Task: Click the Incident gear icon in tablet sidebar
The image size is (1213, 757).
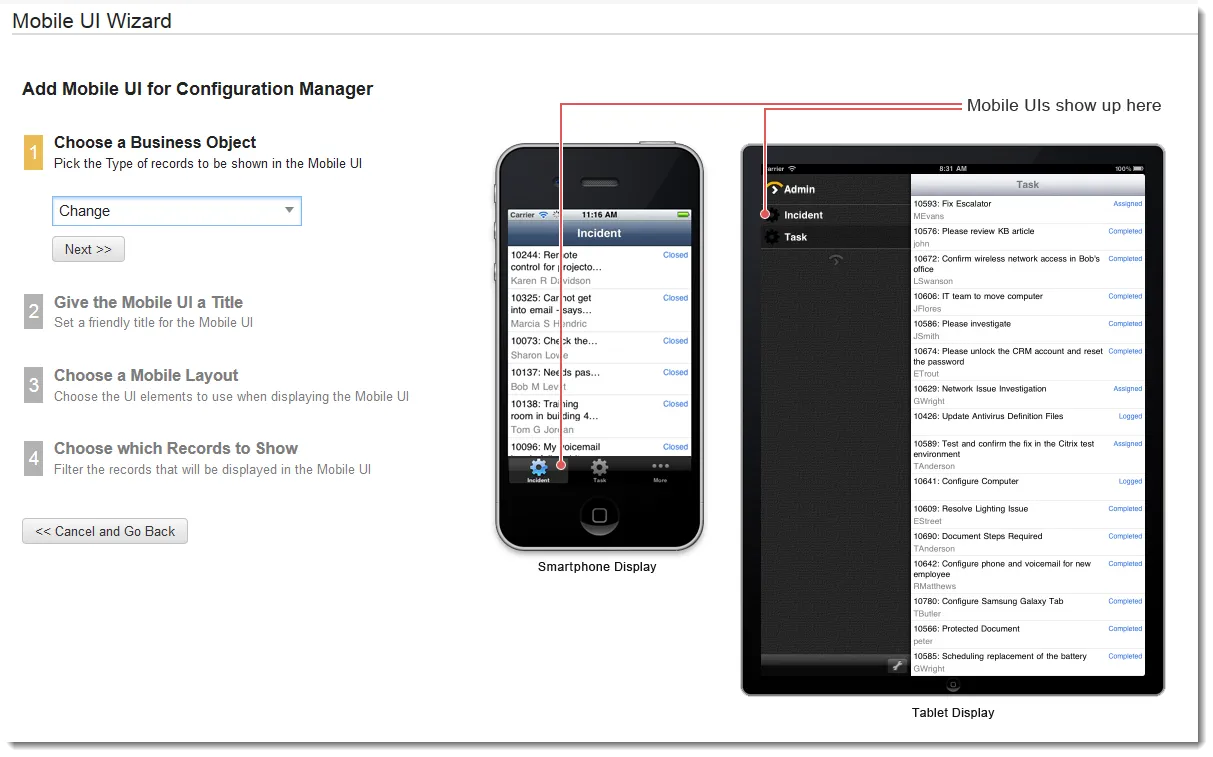Action: [771, 215]
